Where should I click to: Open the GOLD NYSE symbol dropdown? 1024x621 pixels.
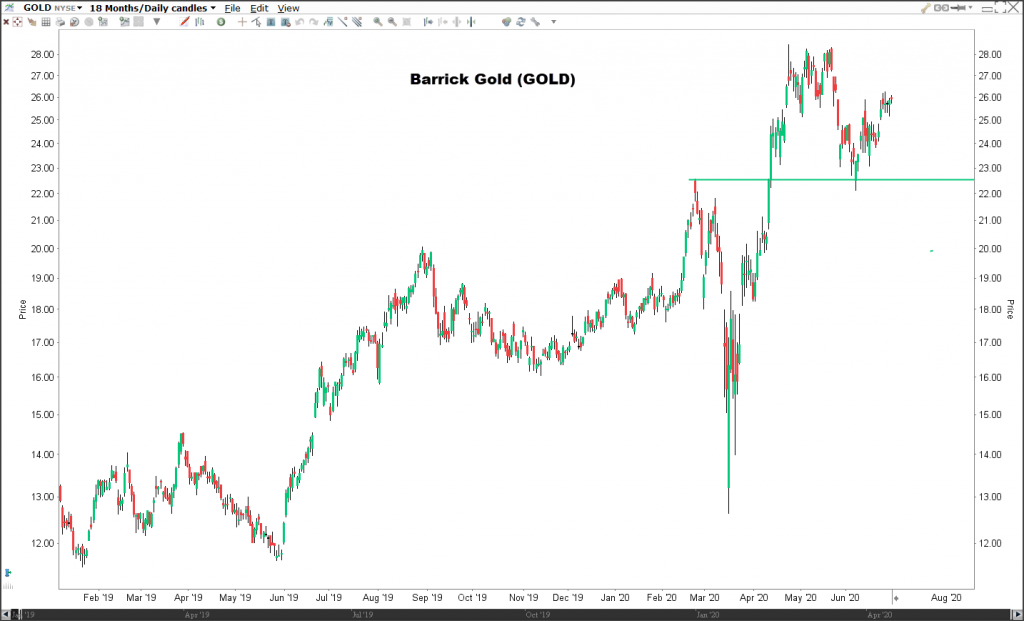(52, 8)
